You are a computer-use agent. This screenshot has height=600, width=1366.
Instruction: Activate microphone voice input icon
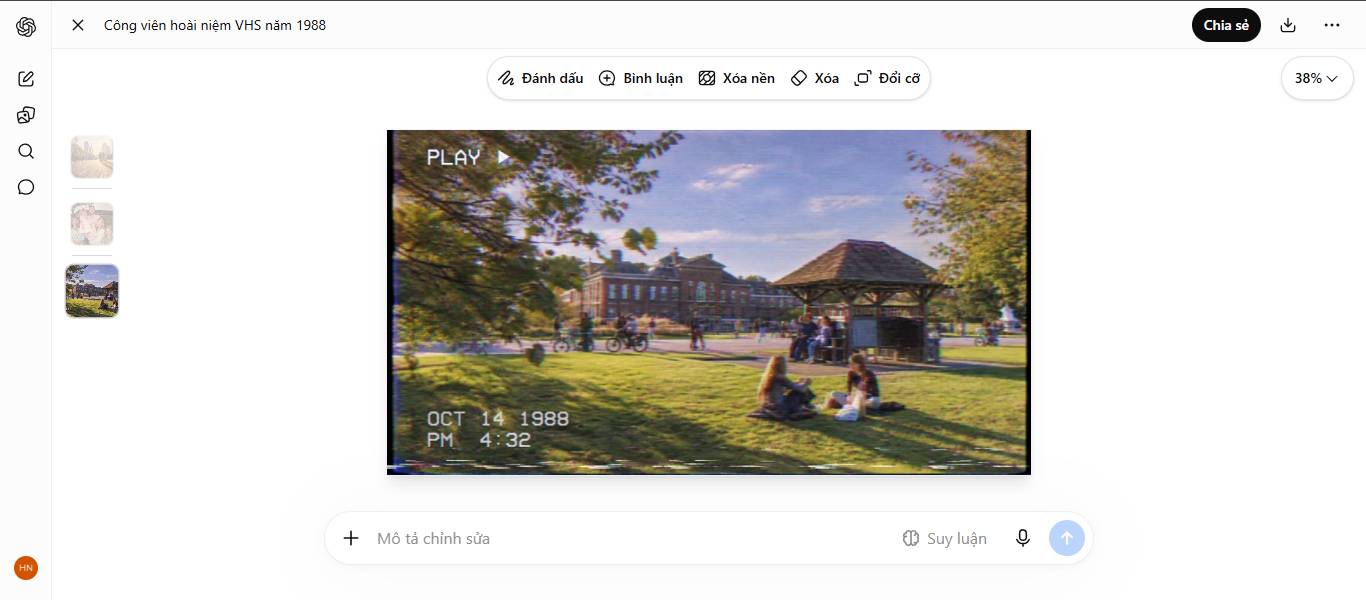pos(1023,538)
